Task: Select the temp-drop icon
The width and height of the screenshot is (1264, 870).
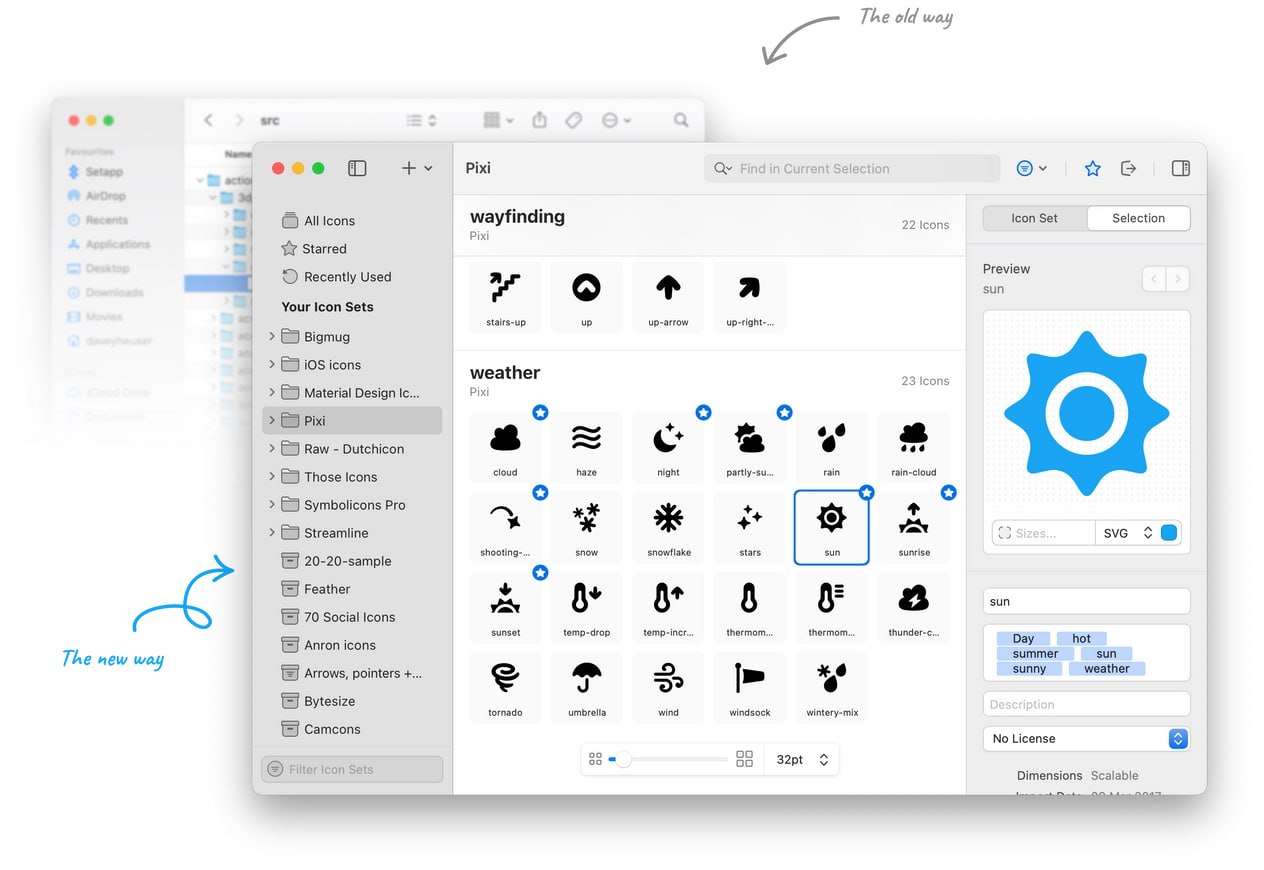Action: click(586, 607)
